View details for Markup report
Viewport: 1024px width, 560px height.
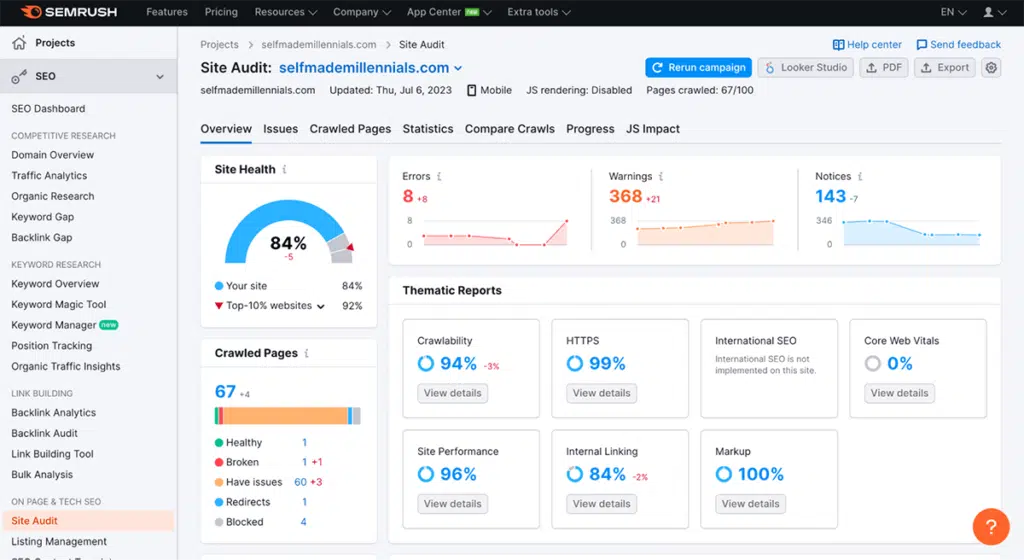[x=750, y=504]
